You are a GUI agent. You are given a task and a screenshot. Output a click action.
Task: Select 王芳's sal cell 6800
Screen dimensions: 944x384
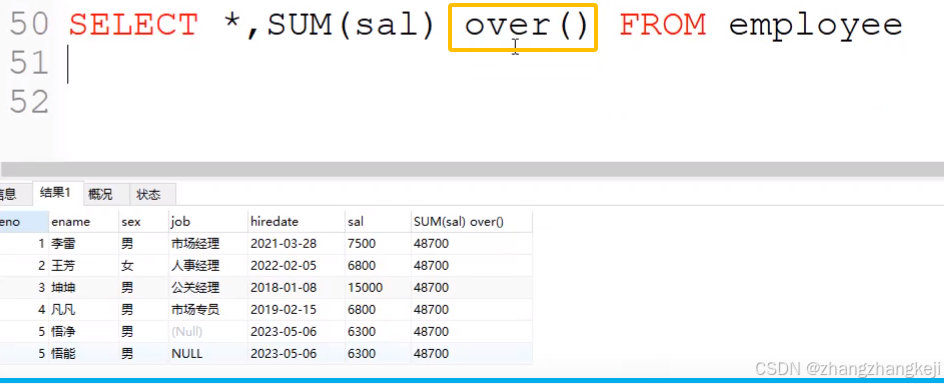[x=378, y=265]
